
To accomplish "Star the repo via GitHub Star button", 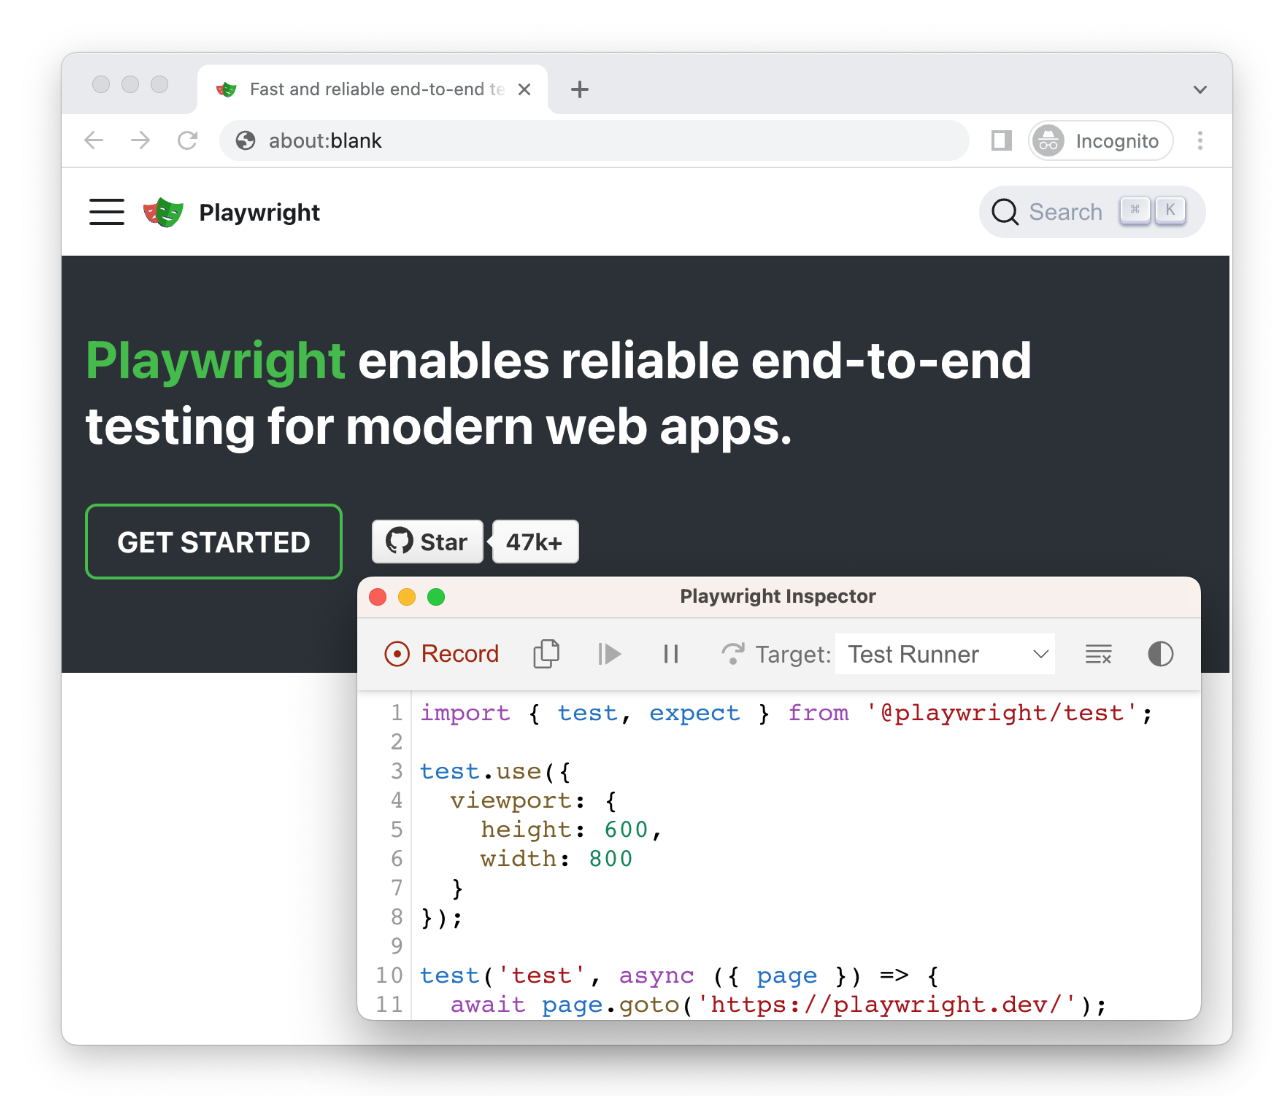I will [427, 542].
